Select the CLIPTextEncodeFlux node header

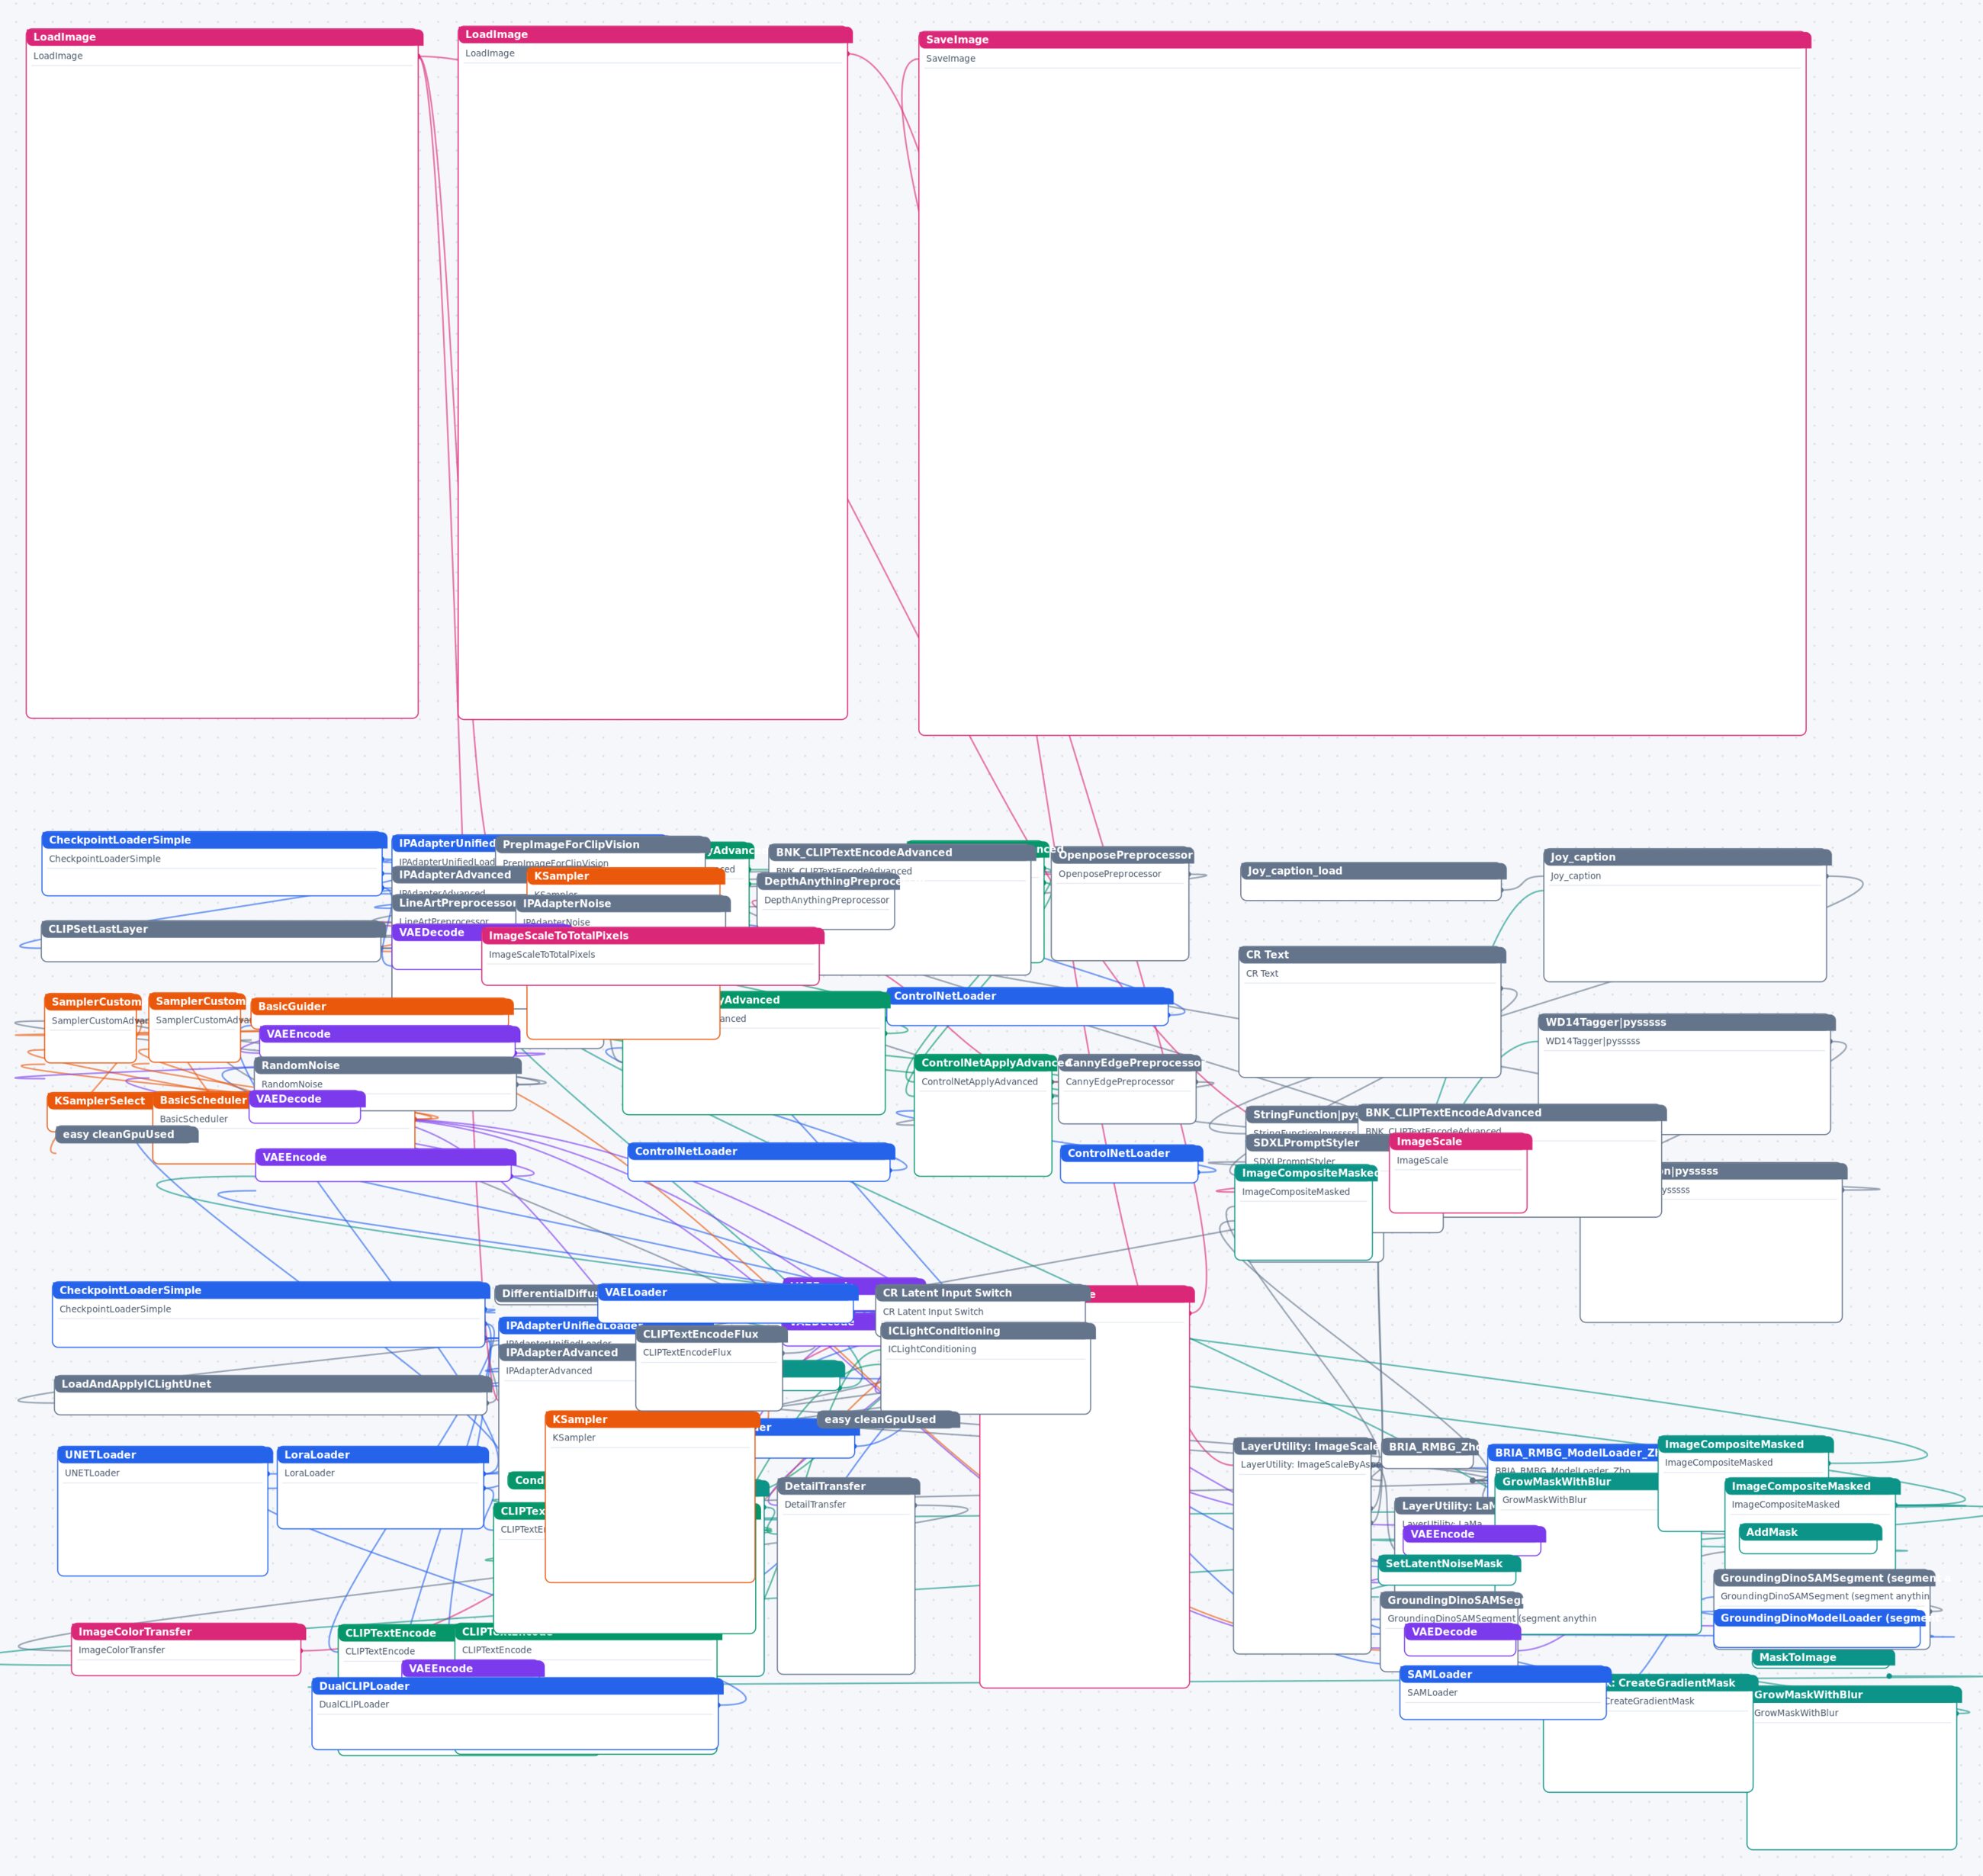712,1334
